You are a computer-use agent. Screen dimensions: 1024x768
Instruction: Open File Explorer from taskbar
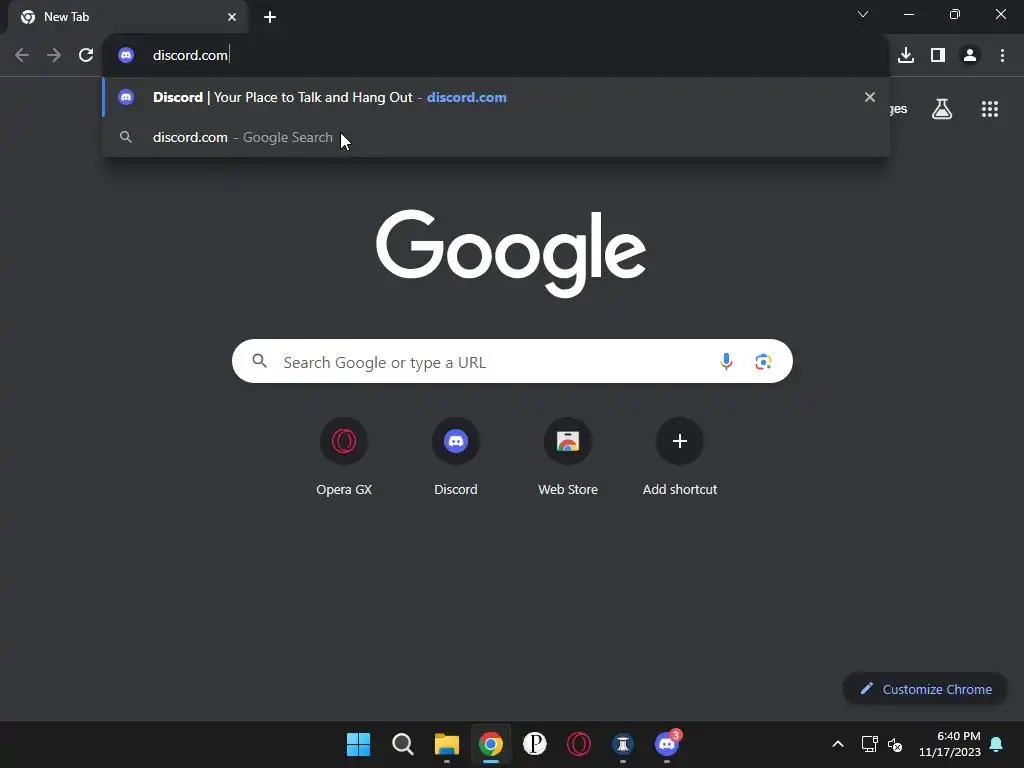[447, 744]
